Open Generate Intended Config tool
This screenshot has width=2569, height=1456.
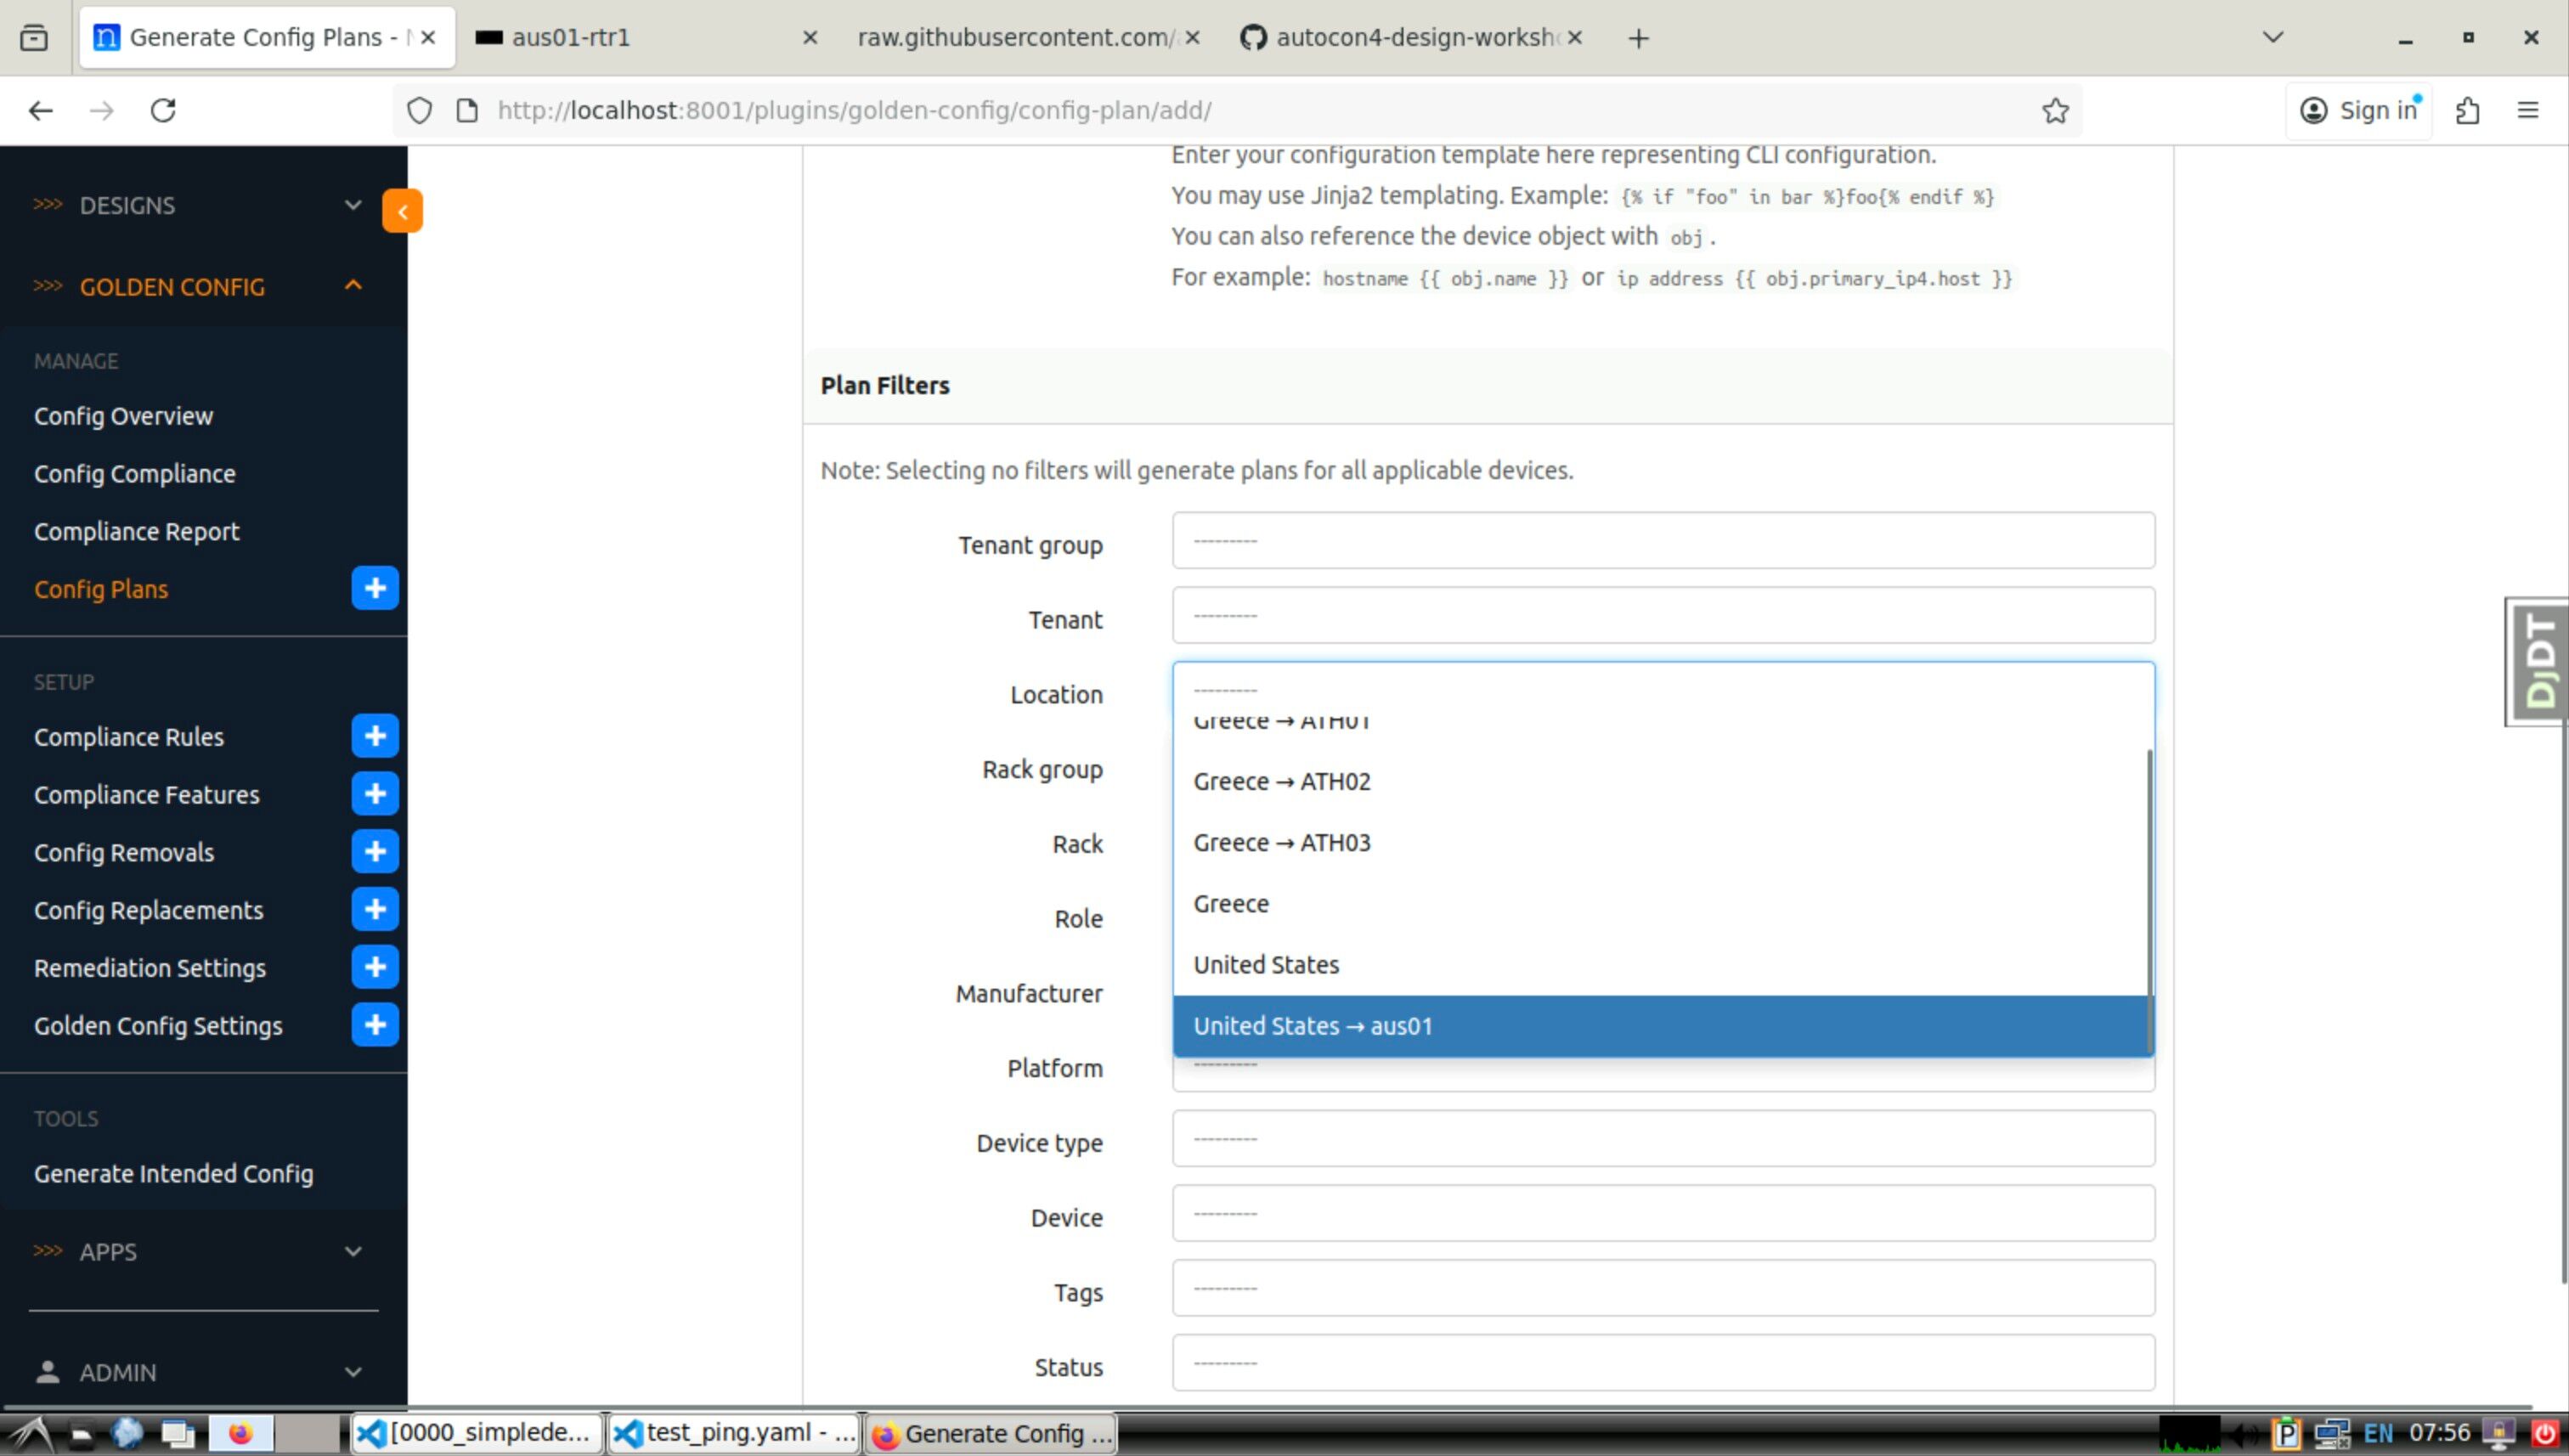174,1174
